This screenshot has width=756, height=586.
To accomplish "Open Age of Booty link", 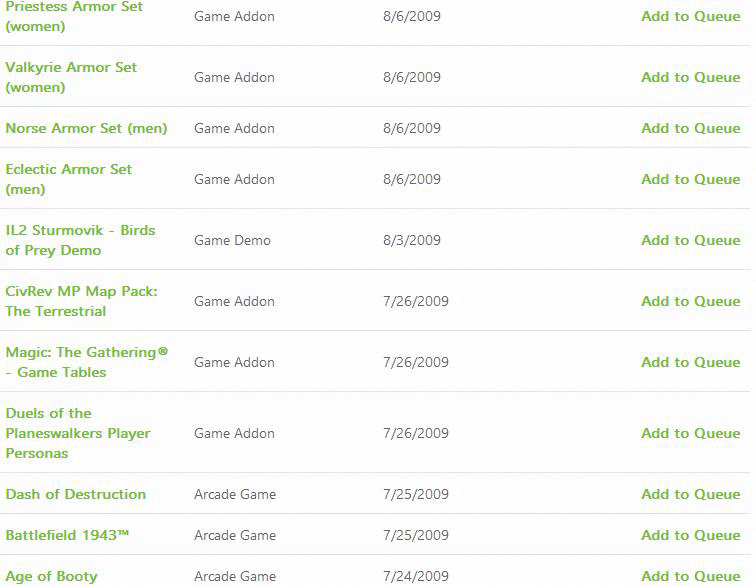I will pyautogui.click(x=51, y=576).
